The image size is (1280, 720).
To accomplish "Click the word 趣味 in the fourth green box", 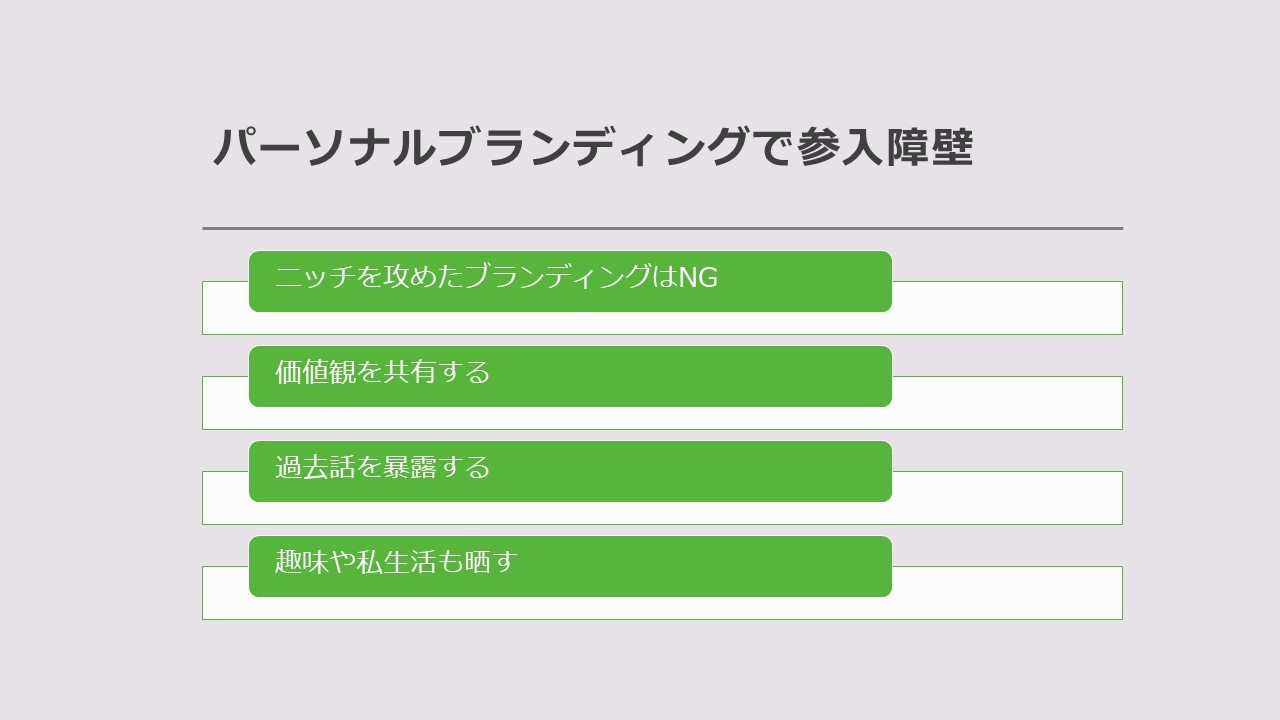I will 302,562.
